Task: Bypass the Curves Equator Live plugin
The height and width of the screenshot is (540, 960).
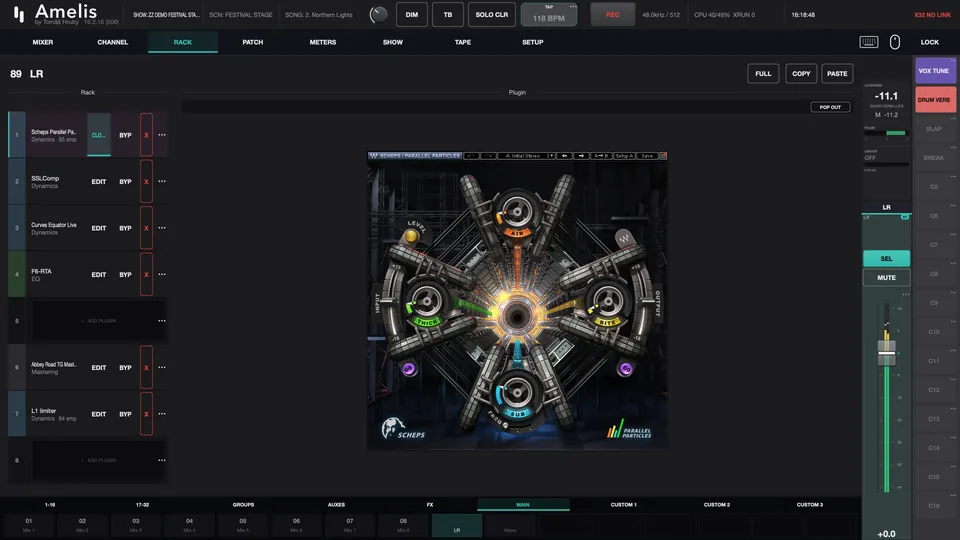Action: click(125, 228)
